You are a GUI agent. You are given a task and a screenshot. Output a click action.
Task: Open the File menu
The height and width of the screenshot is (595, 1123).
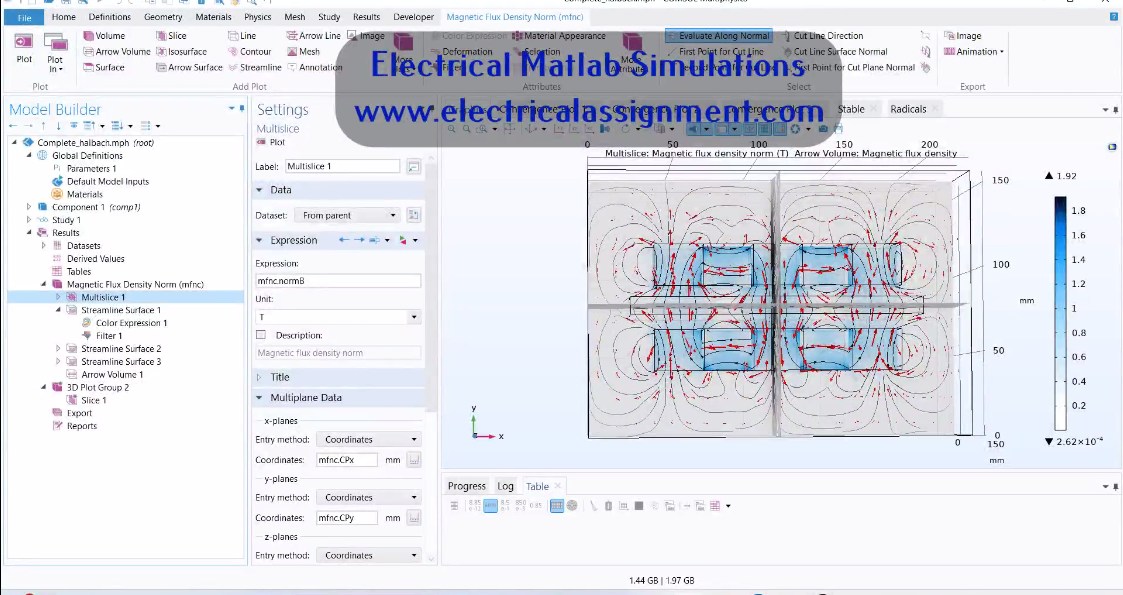coord(24,17)
